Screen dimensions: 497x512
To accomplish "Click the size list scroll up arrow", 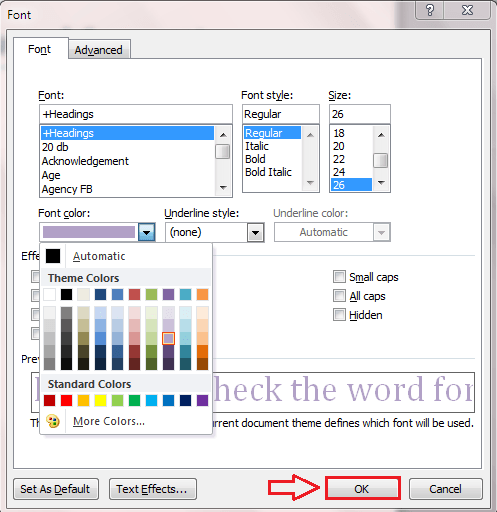I will tap(381, 135).
